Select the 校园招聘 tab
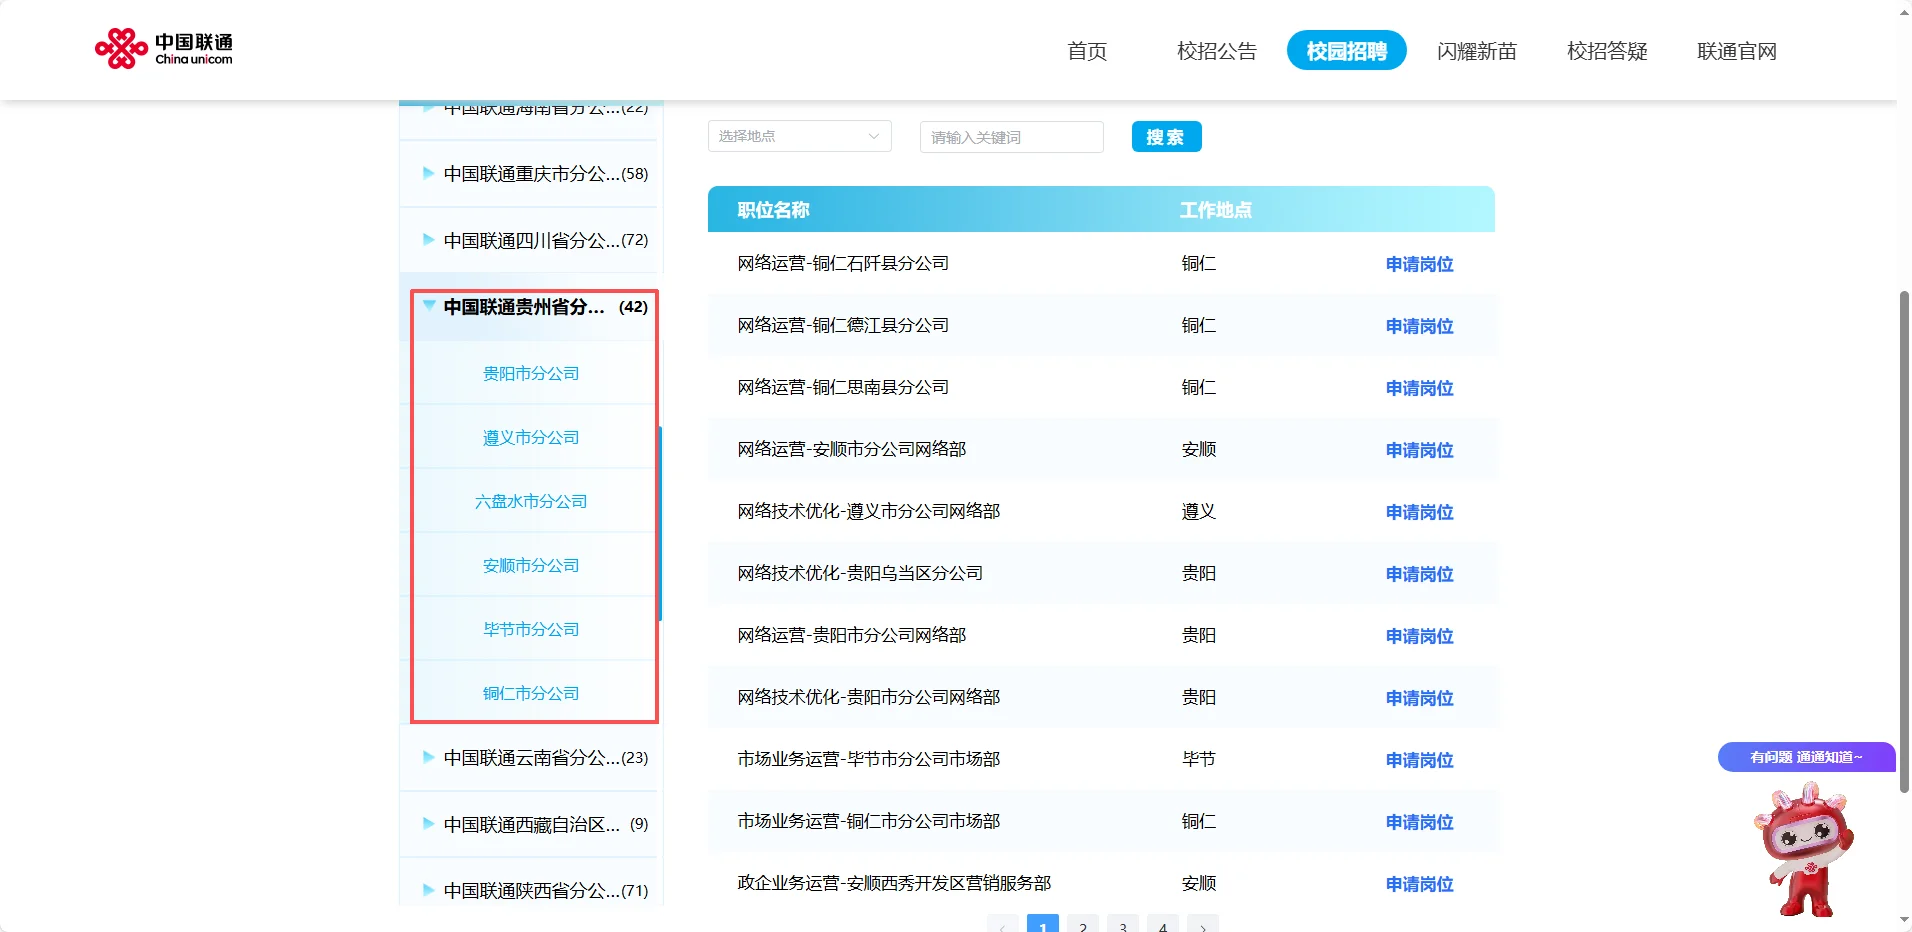 click(1347, 50)
